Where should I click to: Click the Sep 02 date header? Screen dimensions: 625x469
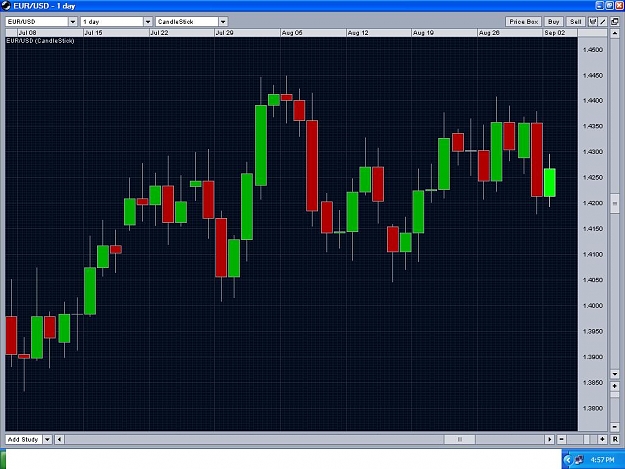554,33
